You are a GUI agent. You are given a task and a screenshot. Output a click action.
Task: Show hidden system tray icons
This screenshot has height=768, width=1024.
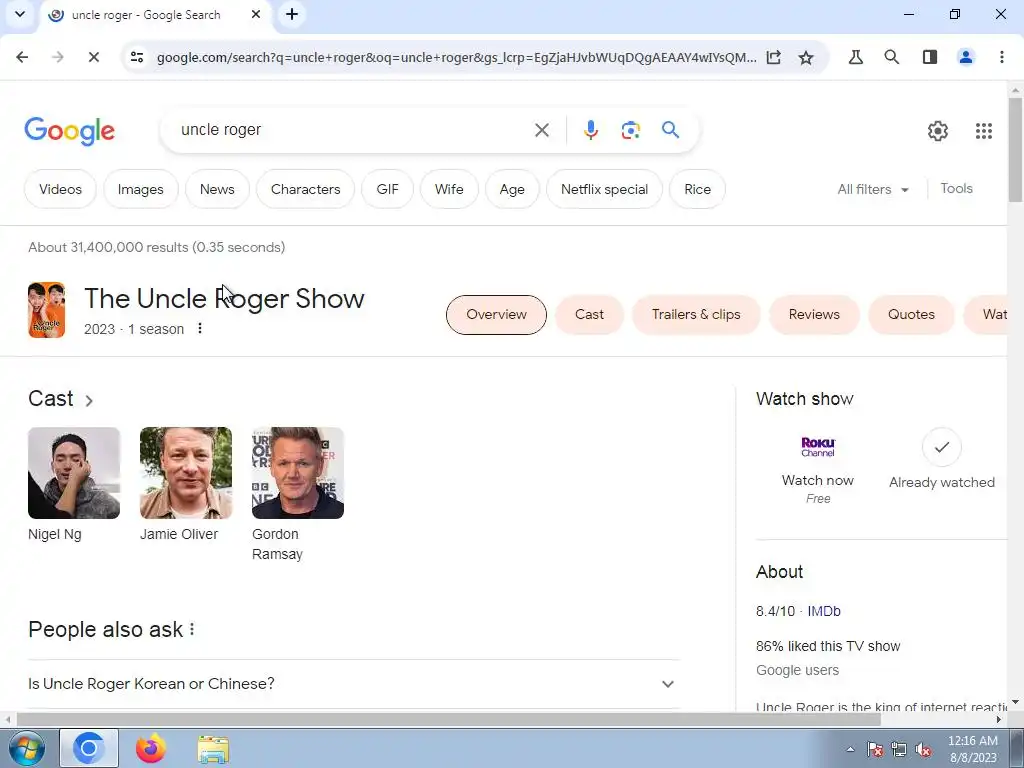click(850, 749)
